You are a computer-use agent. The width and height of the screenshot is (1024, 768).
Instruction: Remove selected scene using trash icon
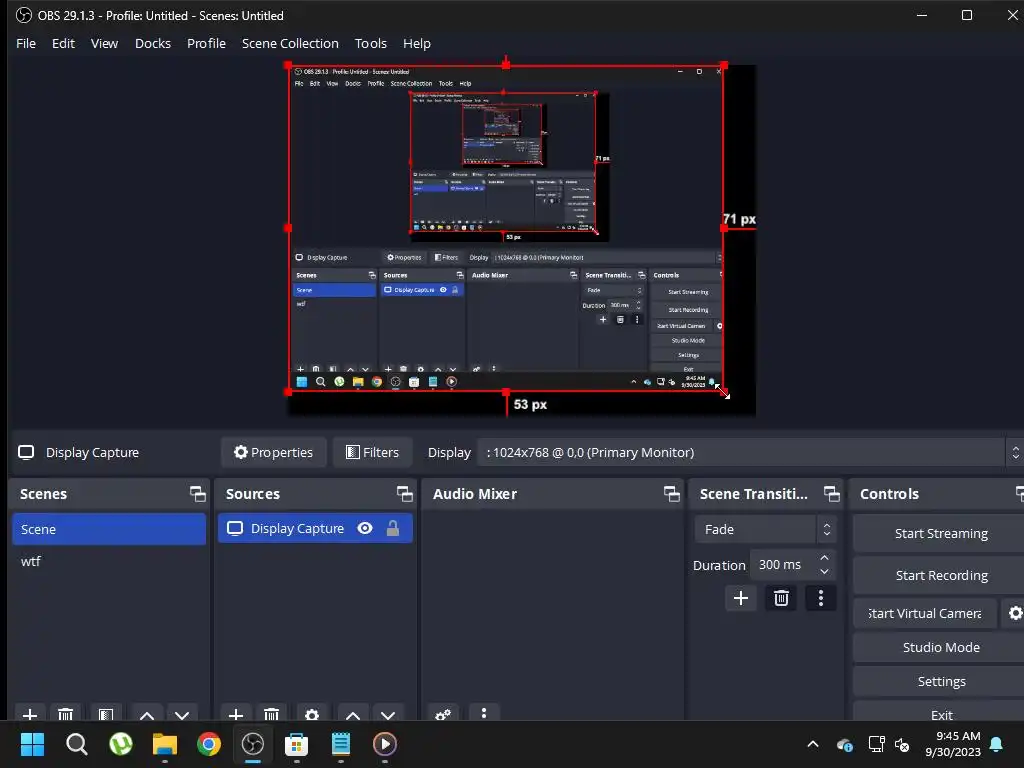coord(65,714)
